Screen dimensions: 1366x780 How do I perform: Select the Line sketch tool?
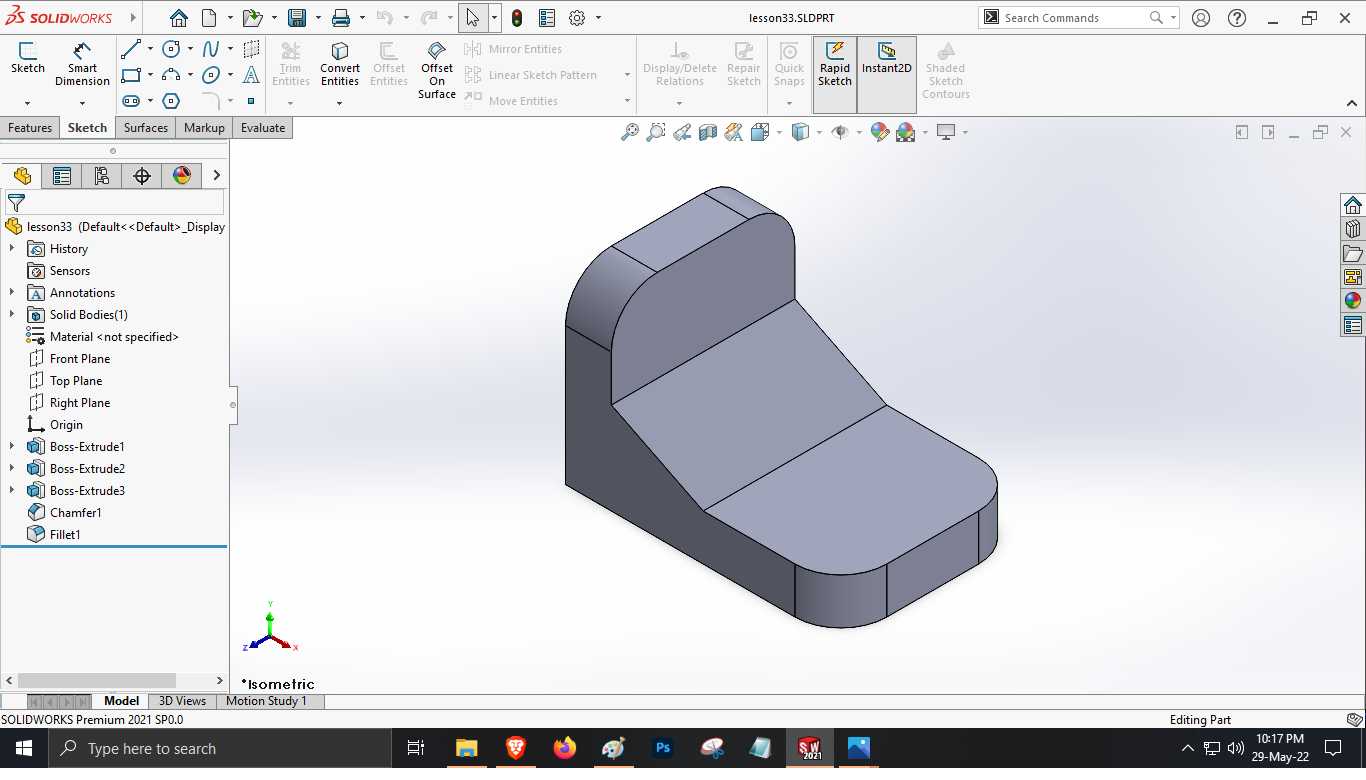(x=131, y=49)
